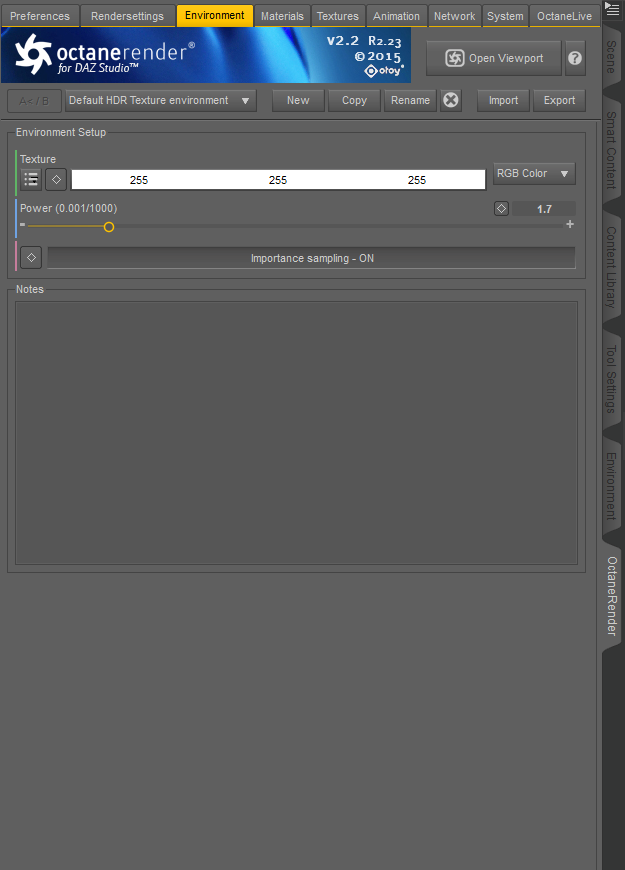This screenshot has height=870, width=625.
Task: Open the vertical Environment side tab
Action: pos(611,486)
